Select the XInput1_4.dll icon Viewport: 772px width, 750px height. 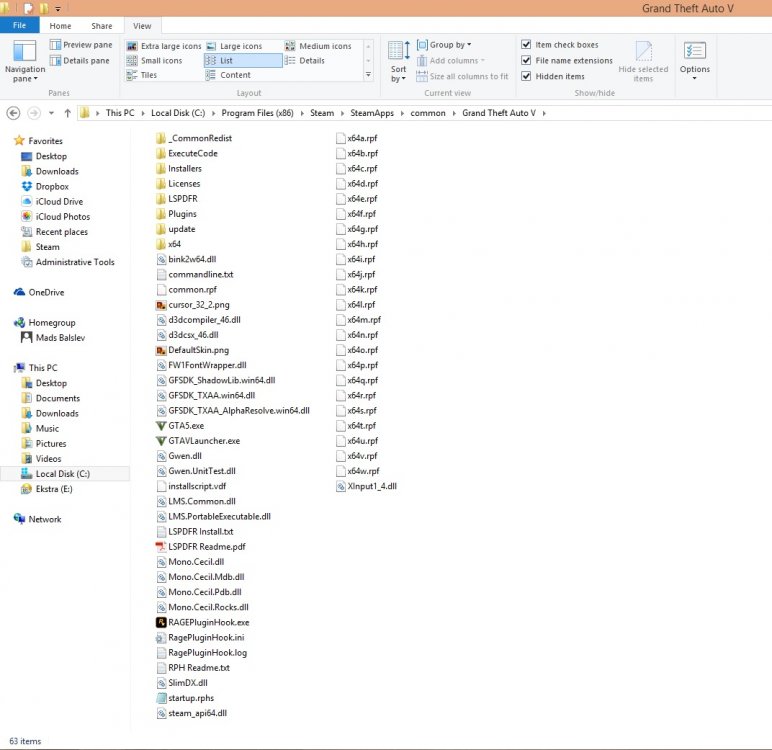click(x=341, y=487)
